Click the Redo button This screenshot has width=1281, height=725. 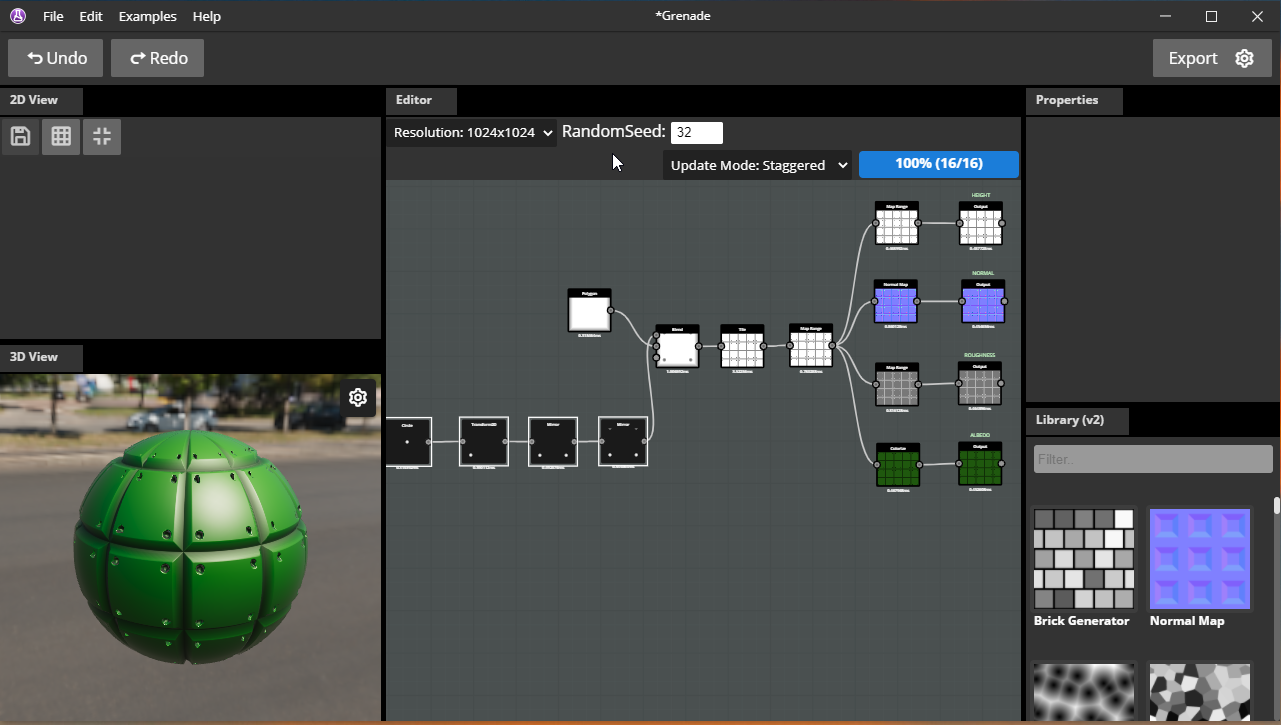tap(157, 58)
